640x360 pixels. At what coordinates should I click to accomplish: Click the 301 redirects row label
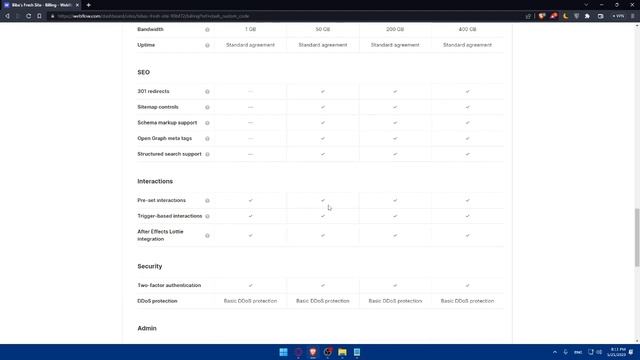(x=153, y=91)
